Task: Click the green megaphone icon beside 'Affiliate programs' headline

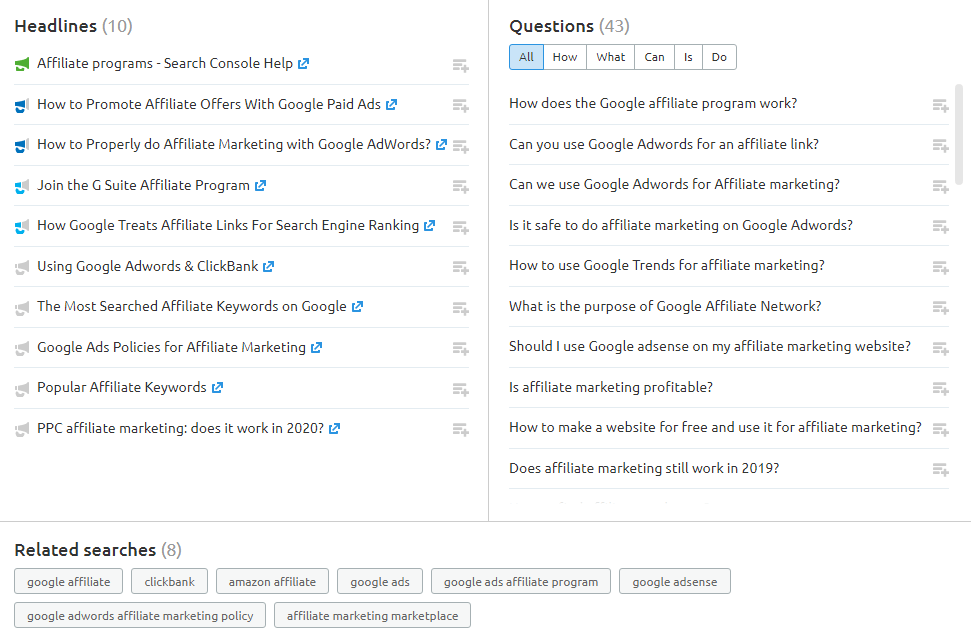Action: [x=22, y=65]
